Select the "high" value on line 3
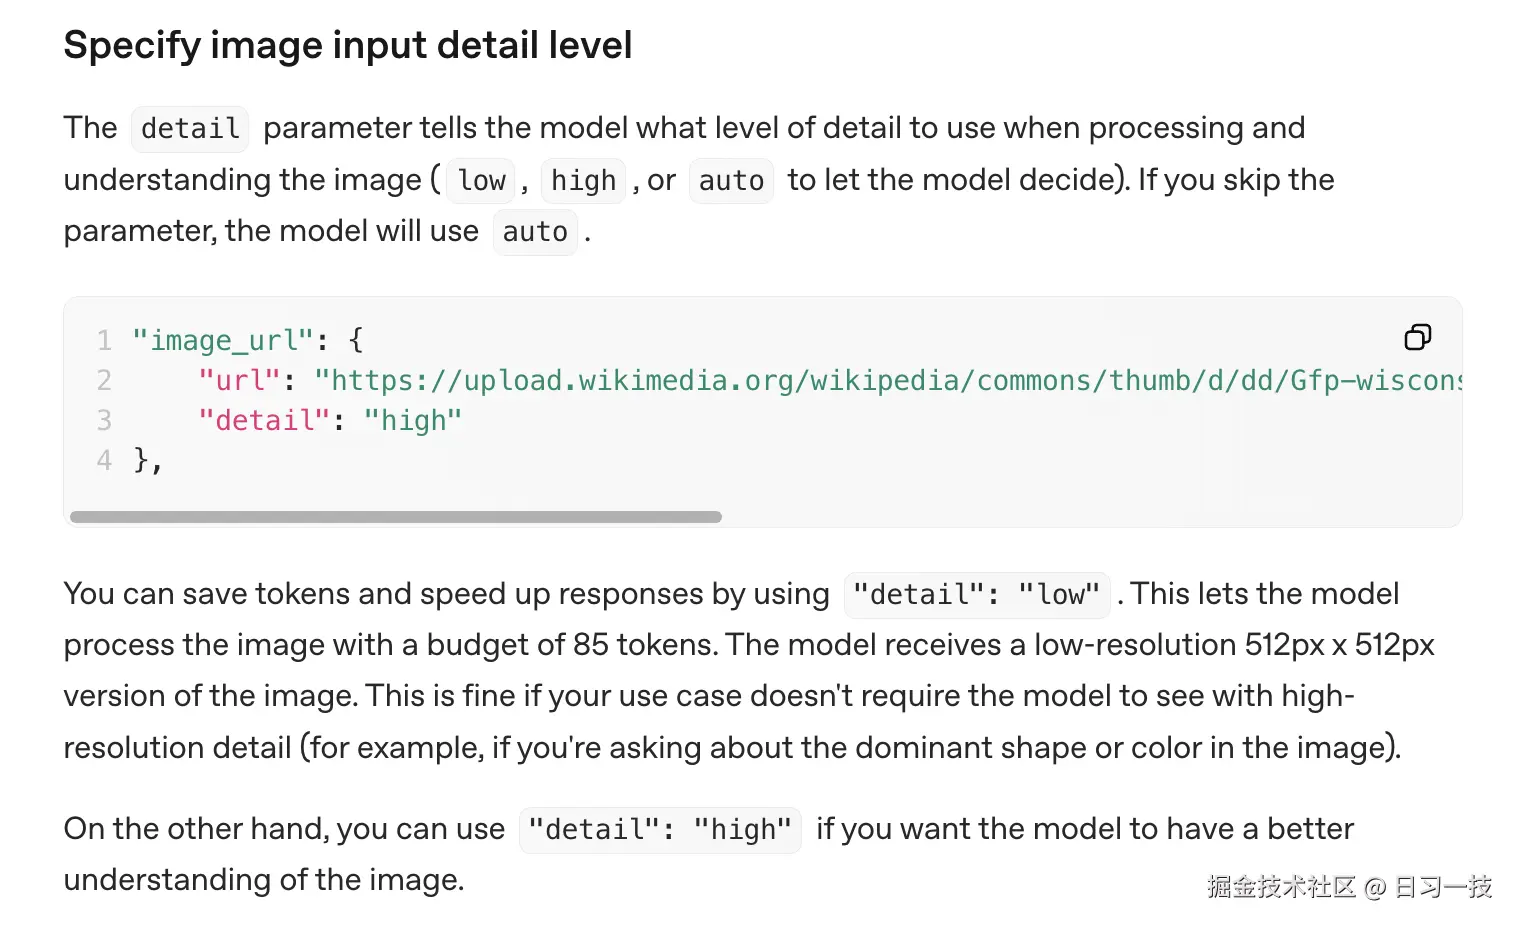Viewport: 1518px width, 926px height. tap(413, 420)
